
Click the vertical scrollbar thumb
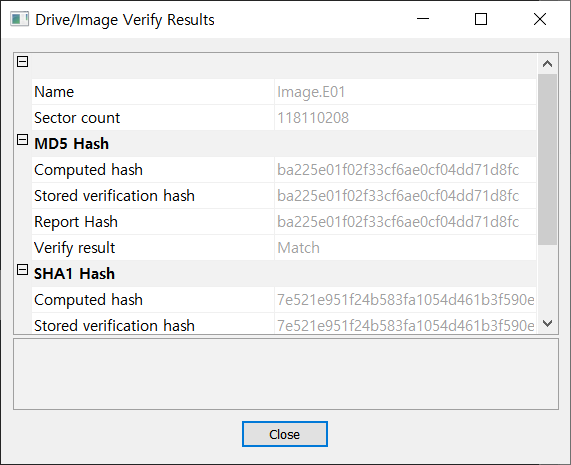point(547,159)
